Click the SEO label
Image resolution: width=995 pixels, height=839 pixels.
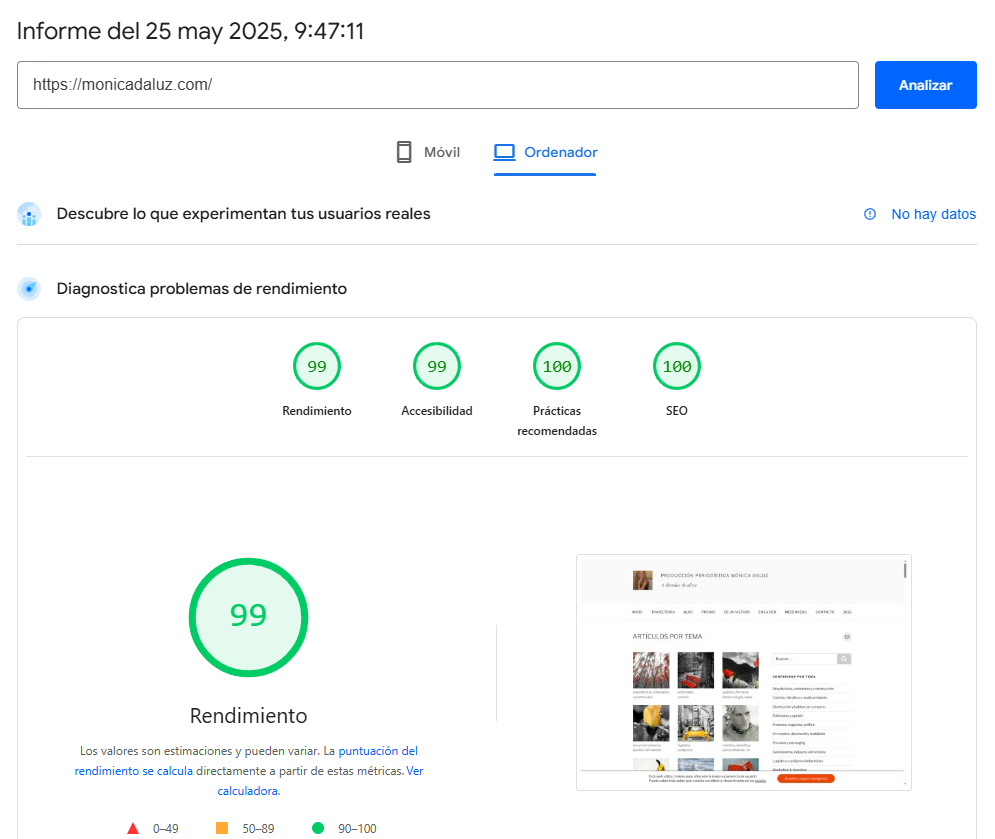[676, 411]
